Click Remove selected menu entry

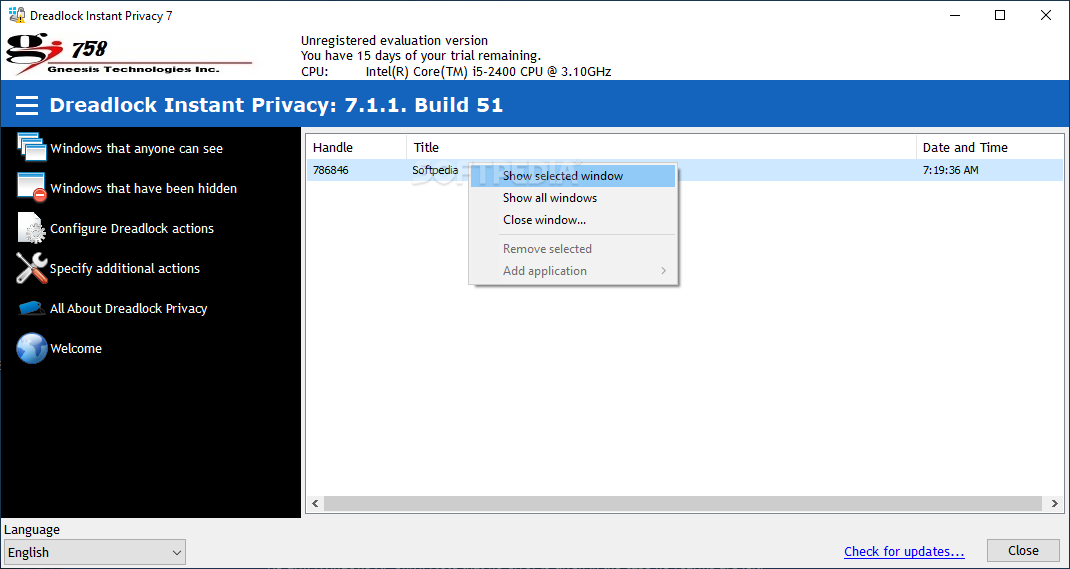(573, 249)
